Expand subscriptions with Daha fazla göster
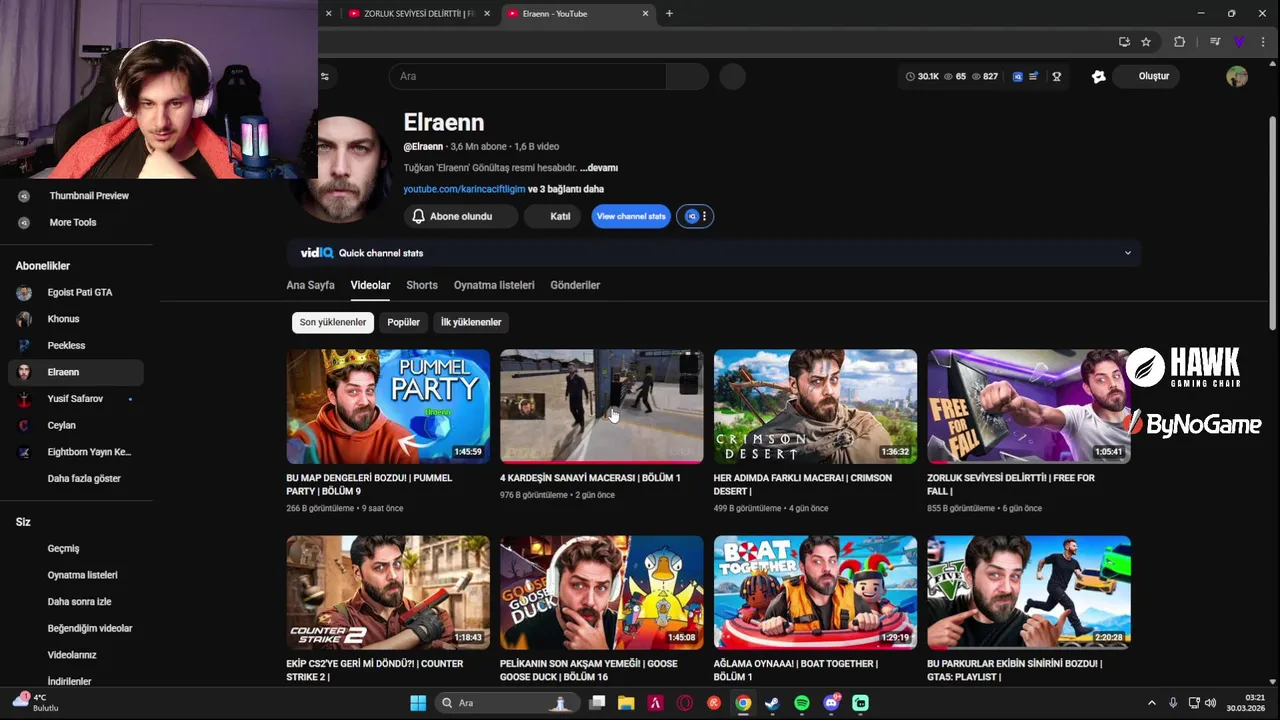The width and height of the screenshot is (1280, 720). pos(84,478)
